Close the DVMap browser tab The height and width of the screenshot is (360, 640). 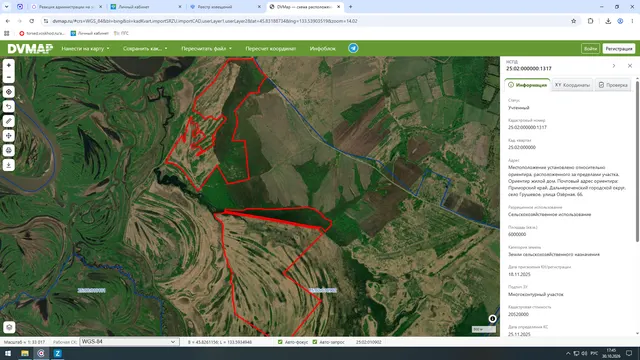point(338,7)
